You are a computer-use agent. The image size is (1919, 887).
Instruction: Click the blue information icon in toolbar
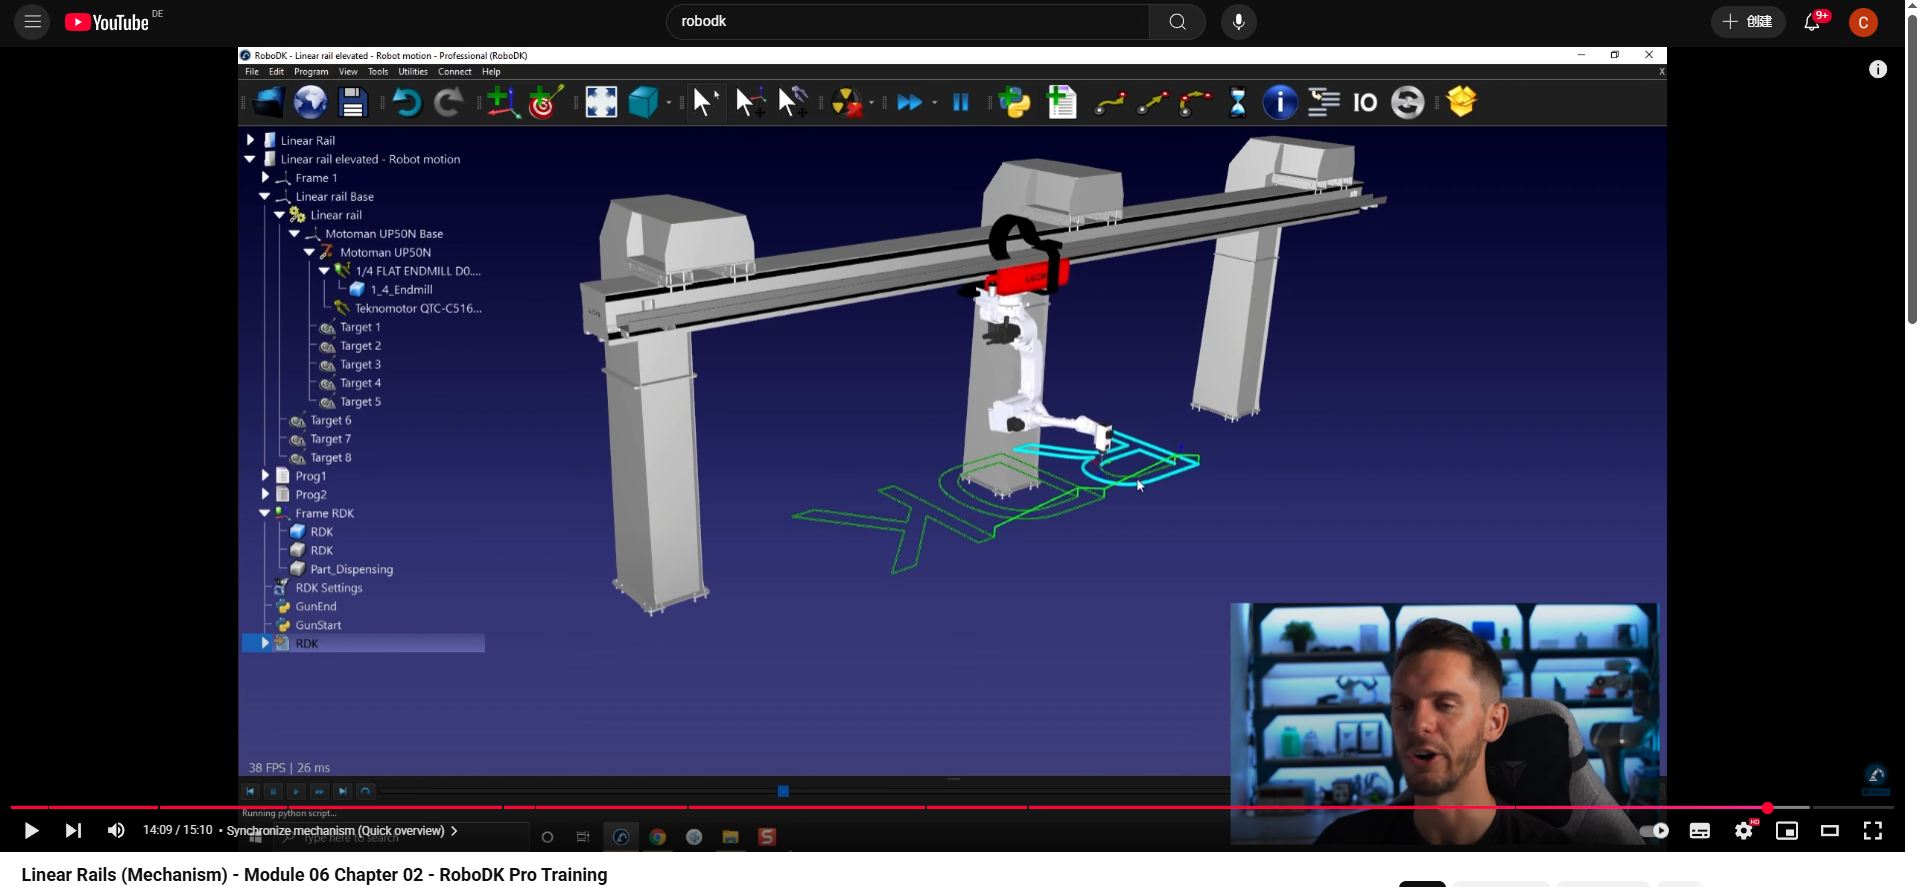tap(1279, 102)
